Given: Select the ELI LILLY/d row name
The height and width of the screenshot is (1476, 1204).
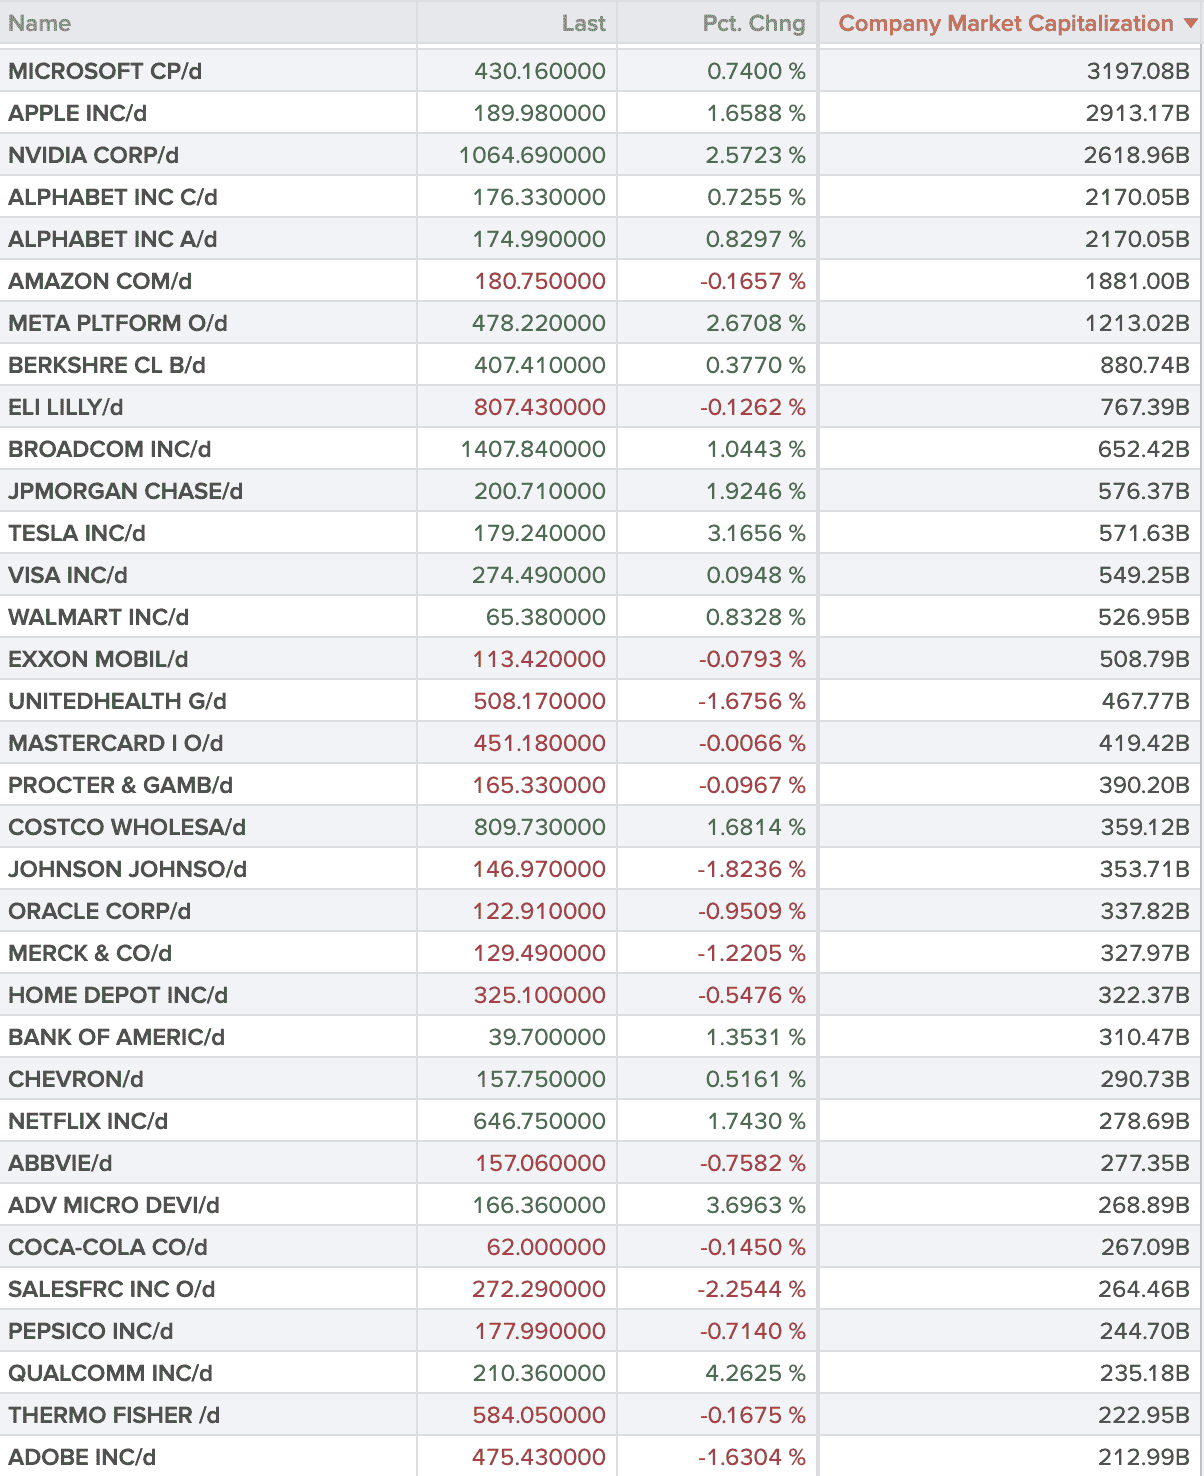Looking at the screenshot, I should coord(66,407).
